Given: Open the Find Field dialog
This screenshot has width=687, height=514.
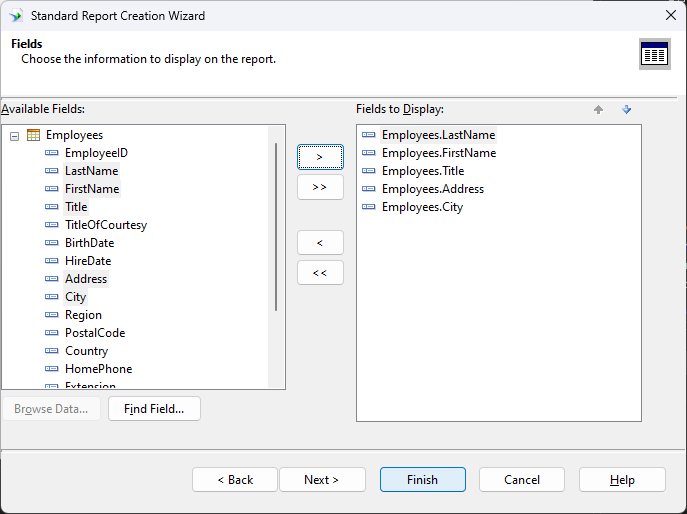Looking at the screenshot, I should 154,409.
